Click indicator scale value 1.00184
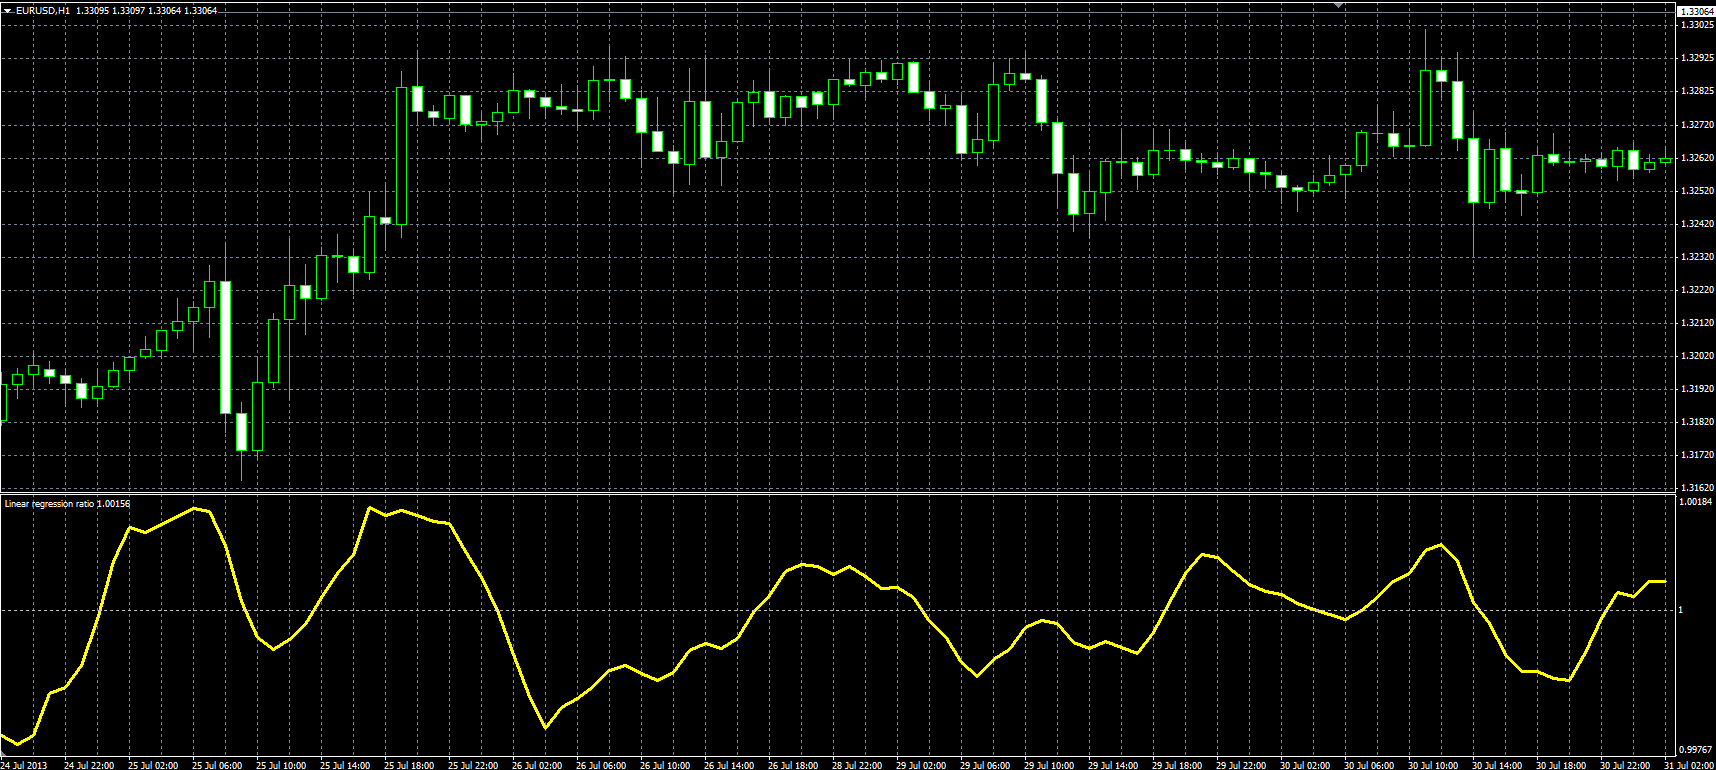Image resolution: width=1716 pixels, height=770 pixels. pyautogui.click(x=1696, y=502)
